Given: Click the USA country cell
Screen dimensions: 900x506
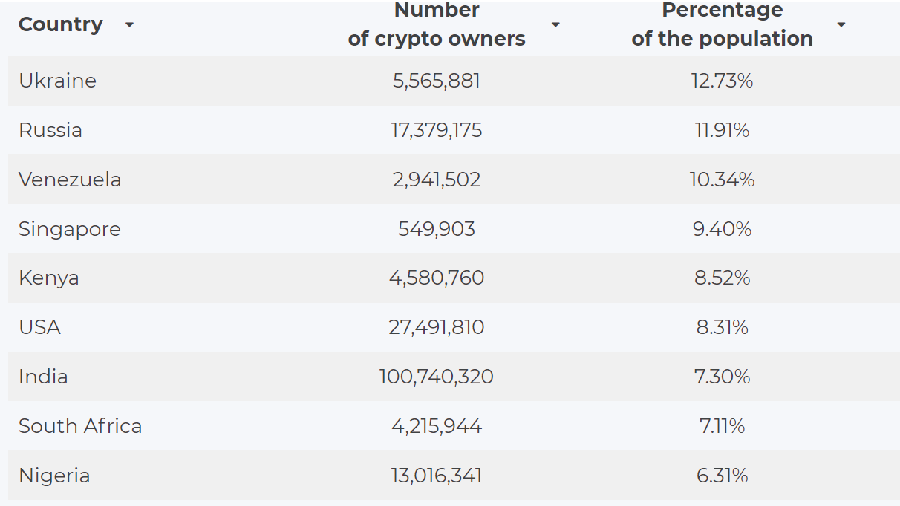Looking at the screenshot, I should click(39, 327).
